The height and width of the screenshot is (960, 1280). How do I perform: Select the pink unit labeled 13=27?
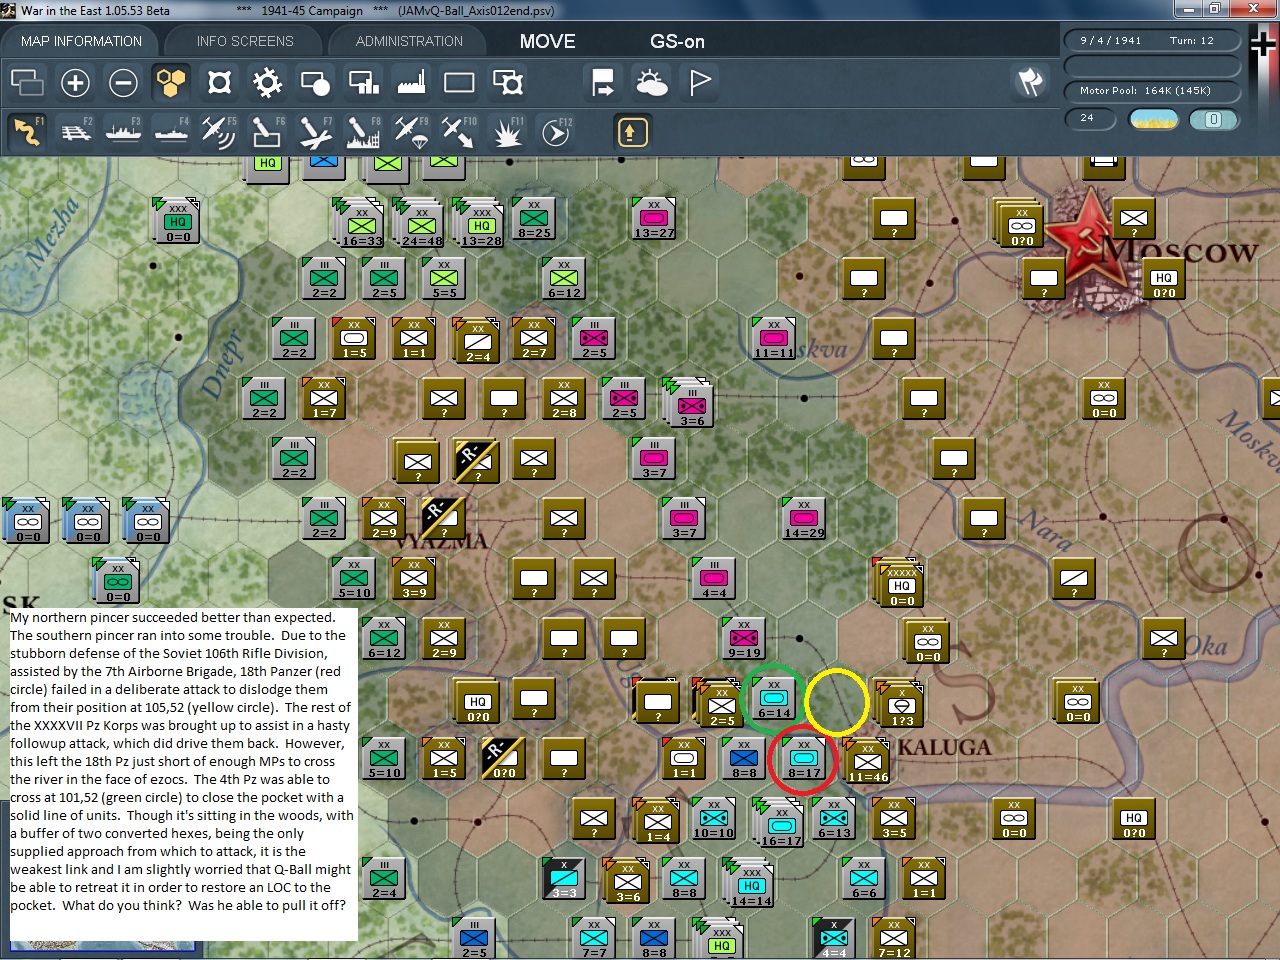point(653,219)
